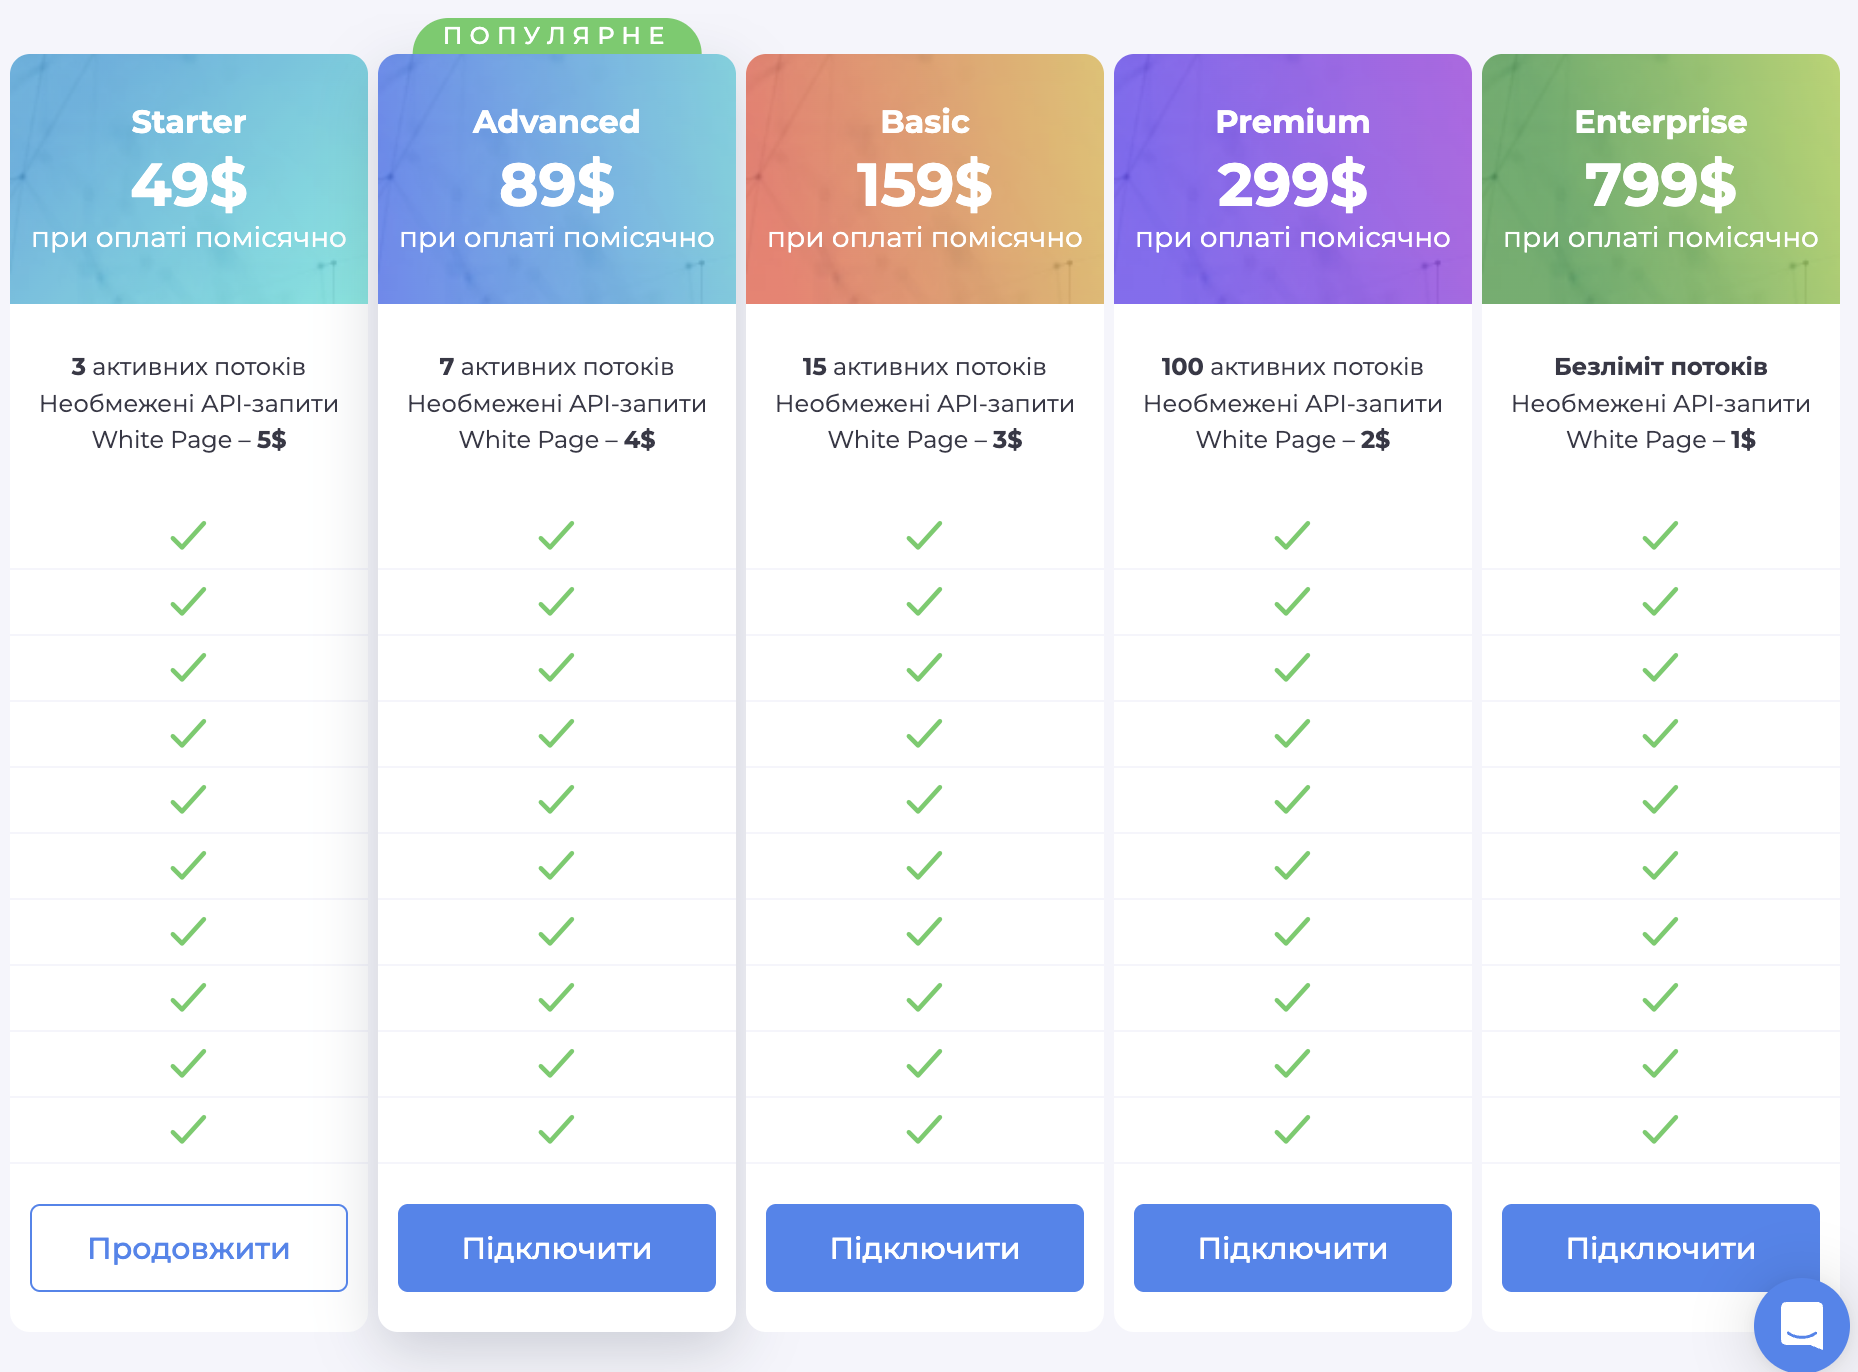Viewport: 1858px width, 1372px height.
Task: Select the Premium 299$ plan header
Action: [1293, 180]
